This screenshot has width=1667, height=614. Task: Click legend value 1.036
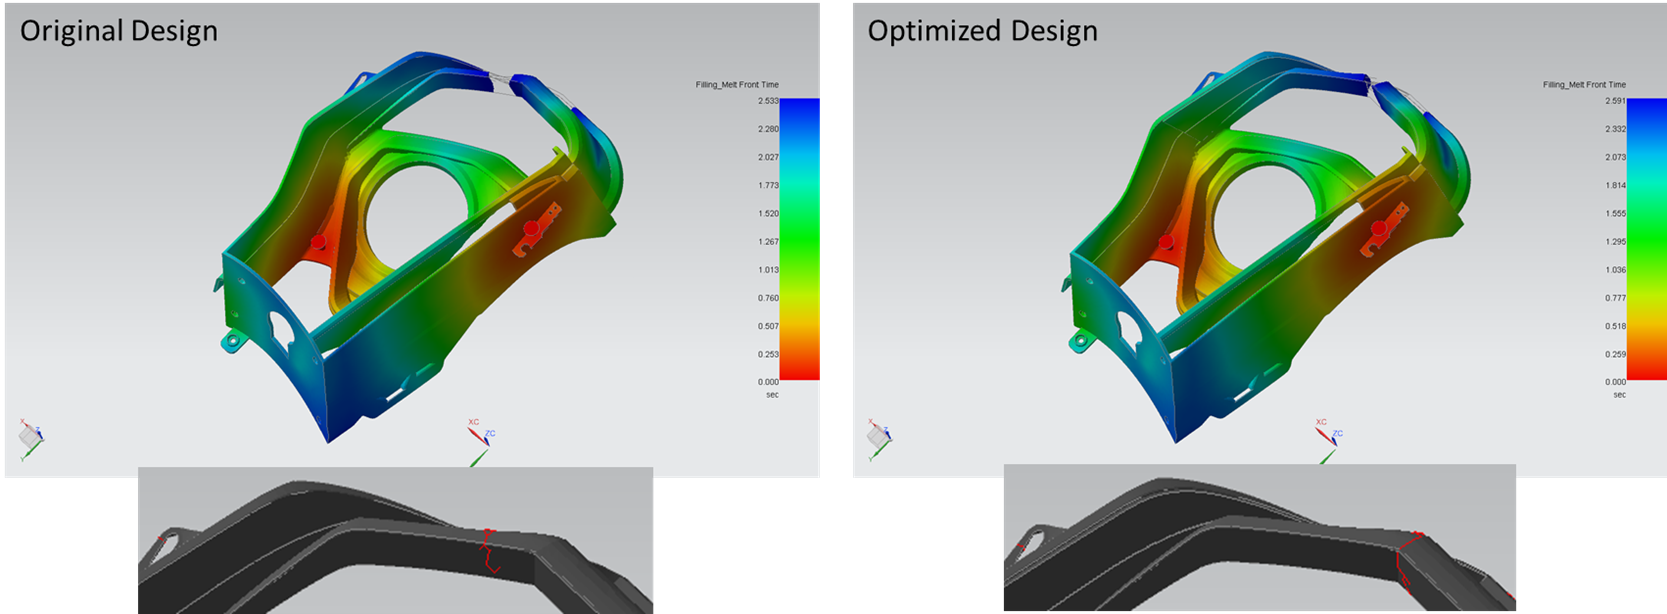click(1615, 269)
